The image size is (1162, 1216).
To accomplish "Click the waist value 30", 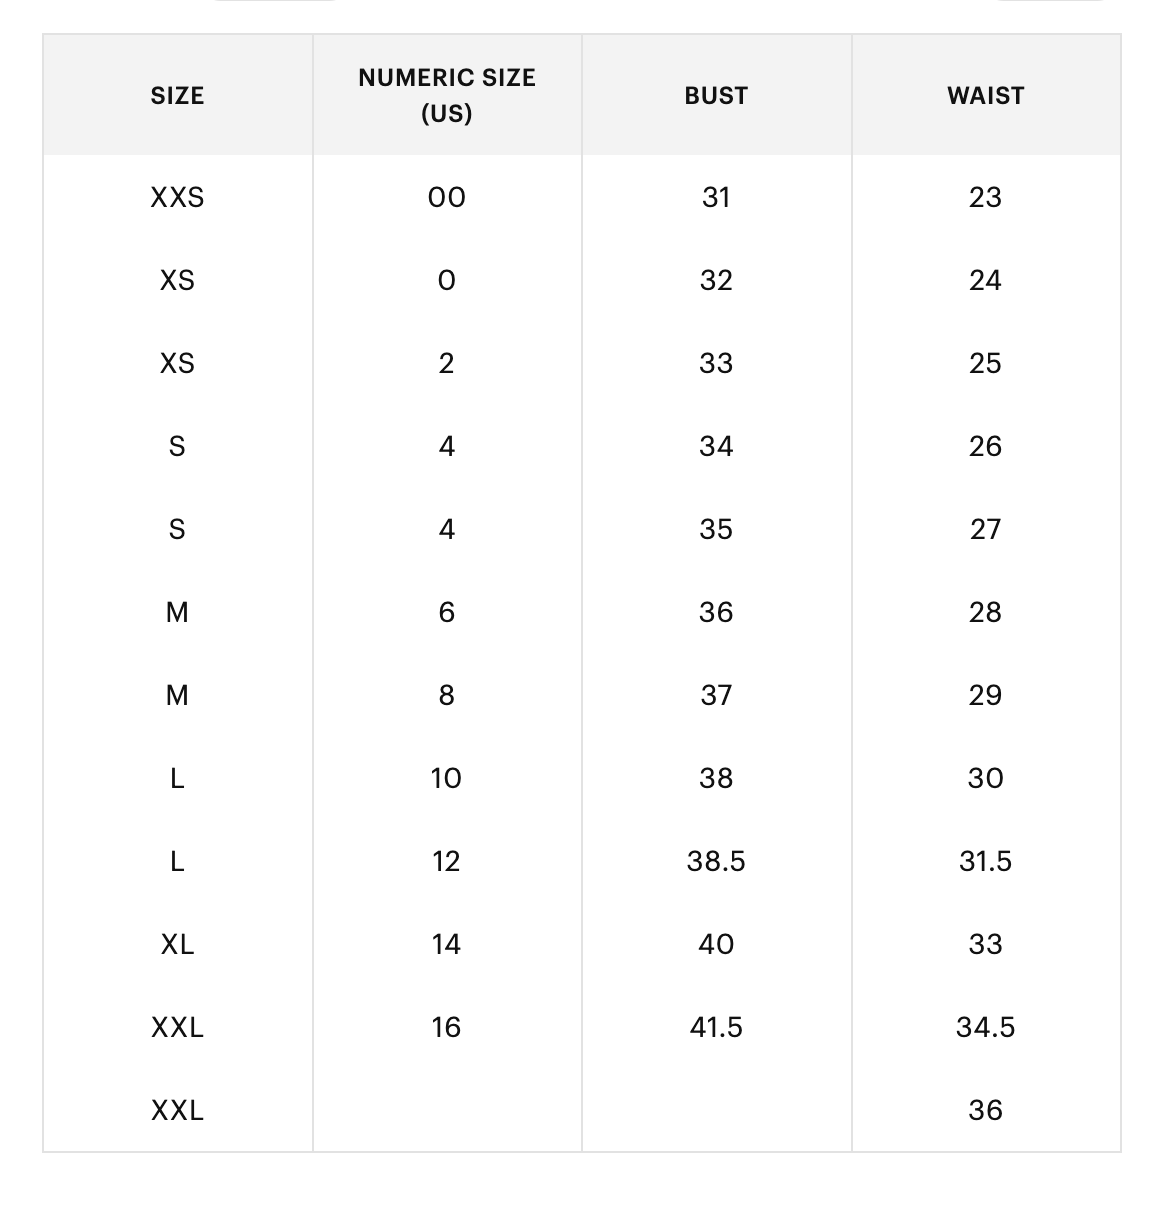I will tap(986, 778).
